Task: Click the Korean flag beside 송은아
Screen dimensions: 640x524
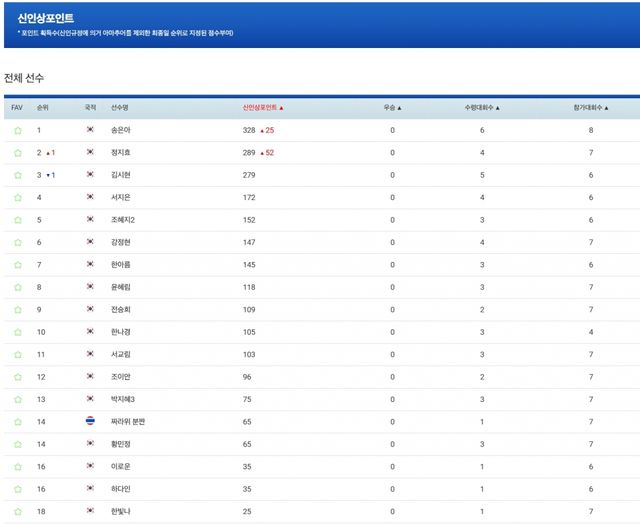Action: coord(90,130)
